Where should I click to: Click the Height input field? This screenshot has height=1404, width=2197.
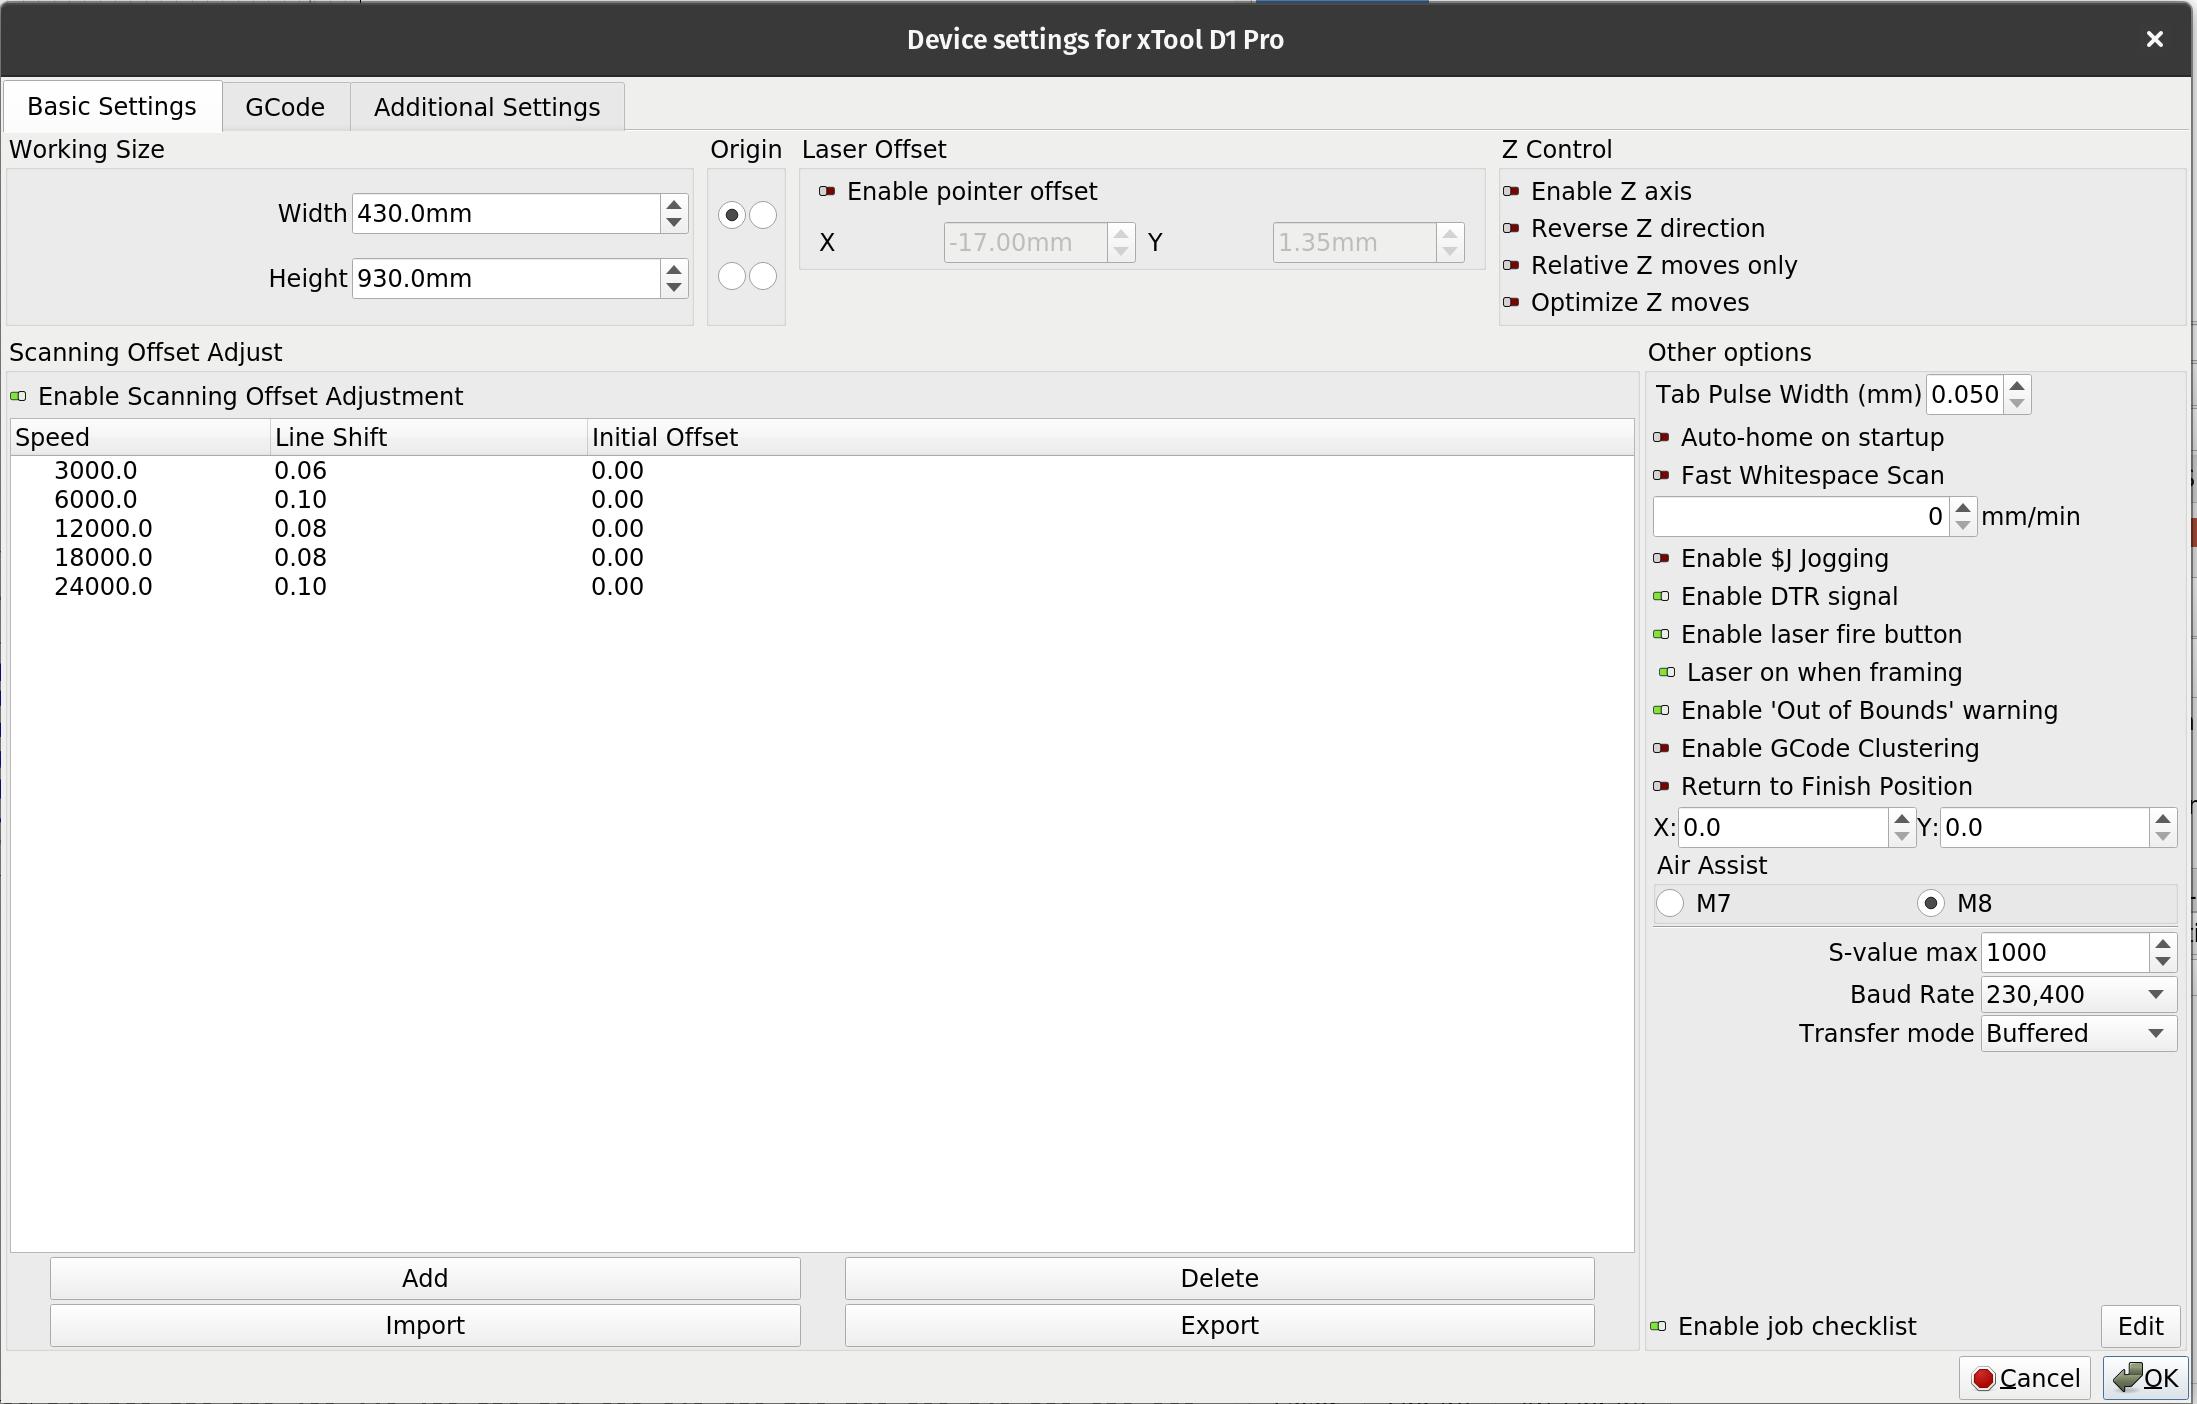tap(505, 279)
